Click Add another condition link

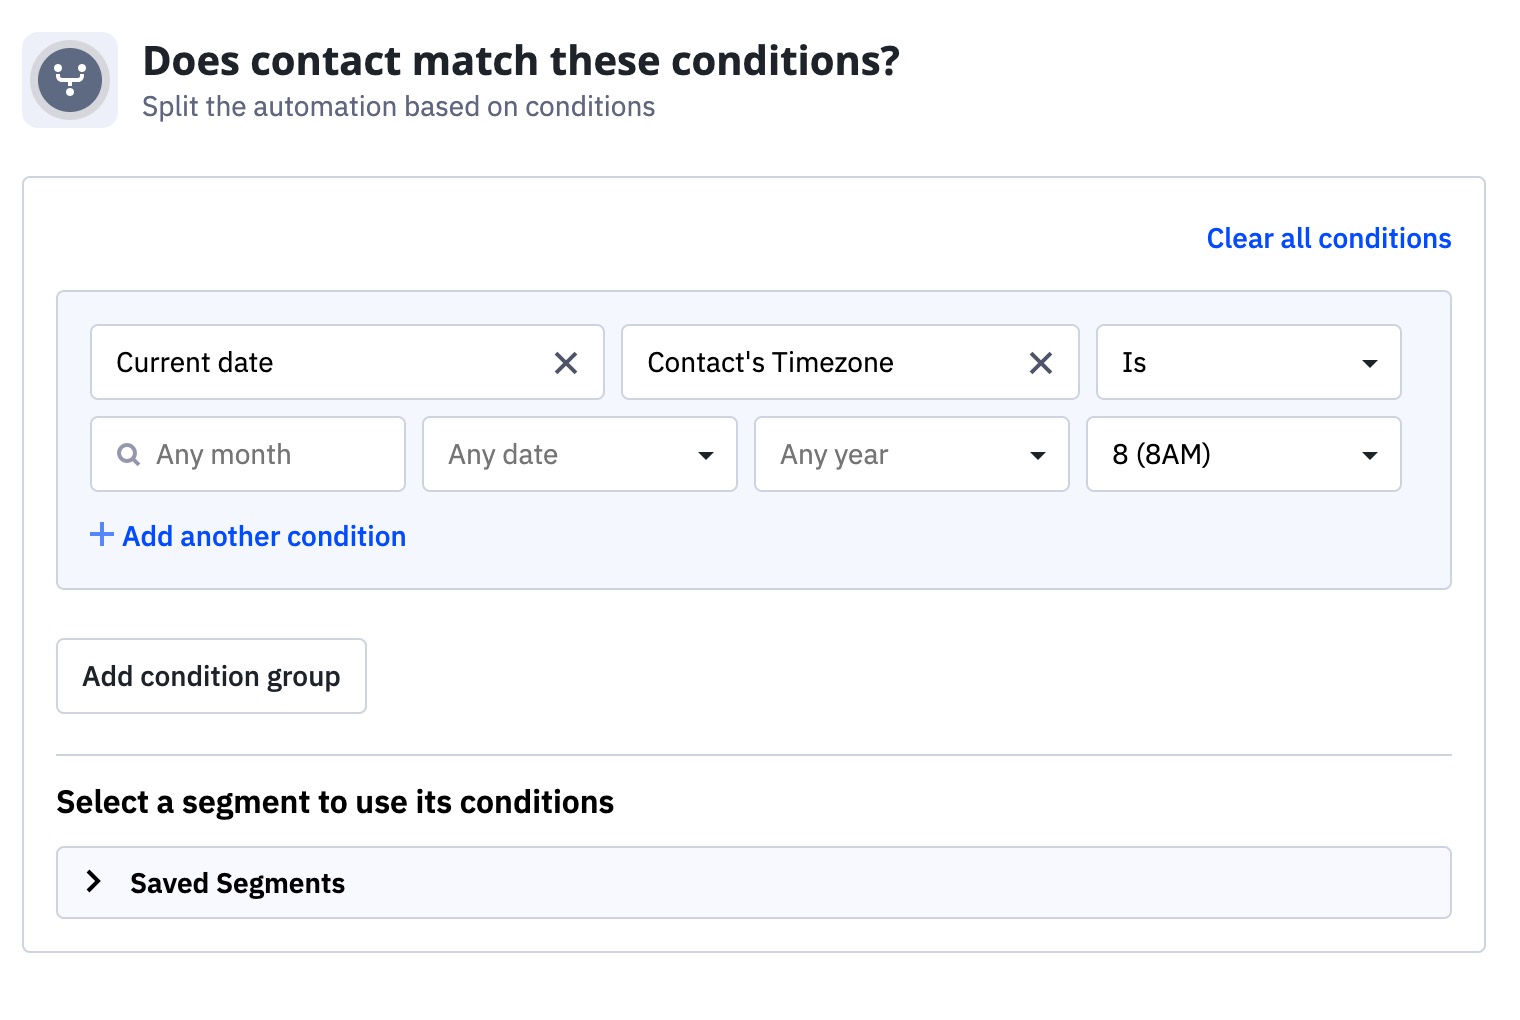click(264, 537)
